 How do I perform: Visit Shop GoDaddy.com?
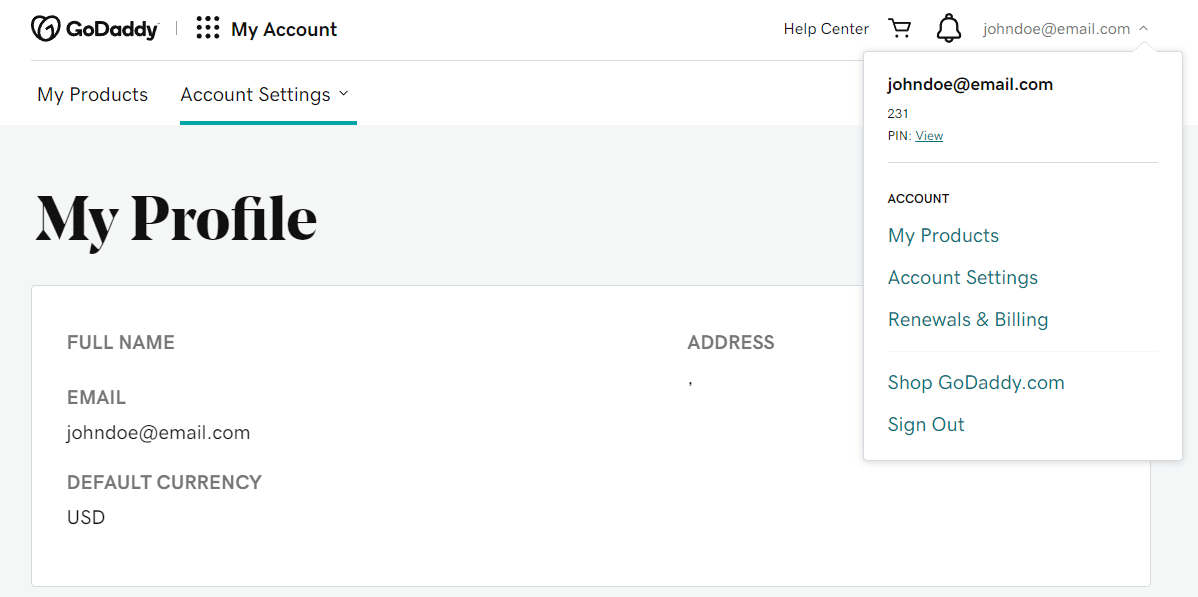(x=975, y=382)
